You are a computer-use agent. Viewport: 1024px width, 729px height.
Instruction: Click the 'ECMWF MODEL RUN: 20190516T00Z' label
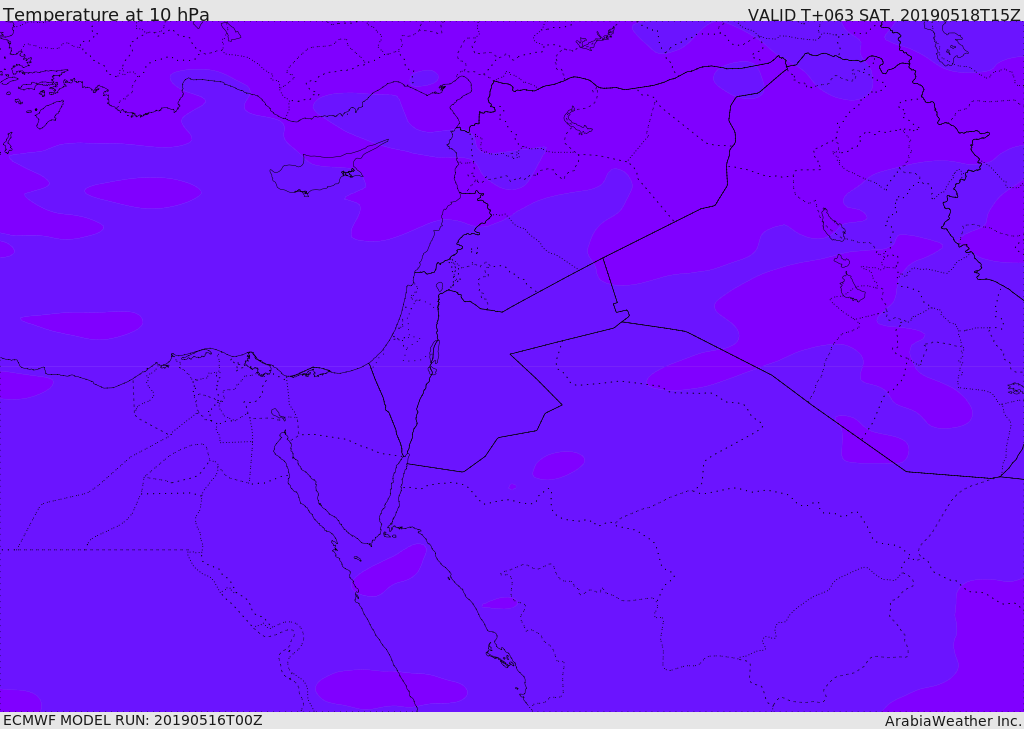(133, 720)
